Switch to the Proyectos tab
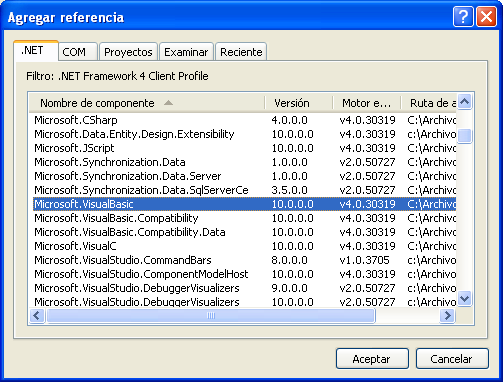This screenshot has width=503, height=382. tap(128, 52)
